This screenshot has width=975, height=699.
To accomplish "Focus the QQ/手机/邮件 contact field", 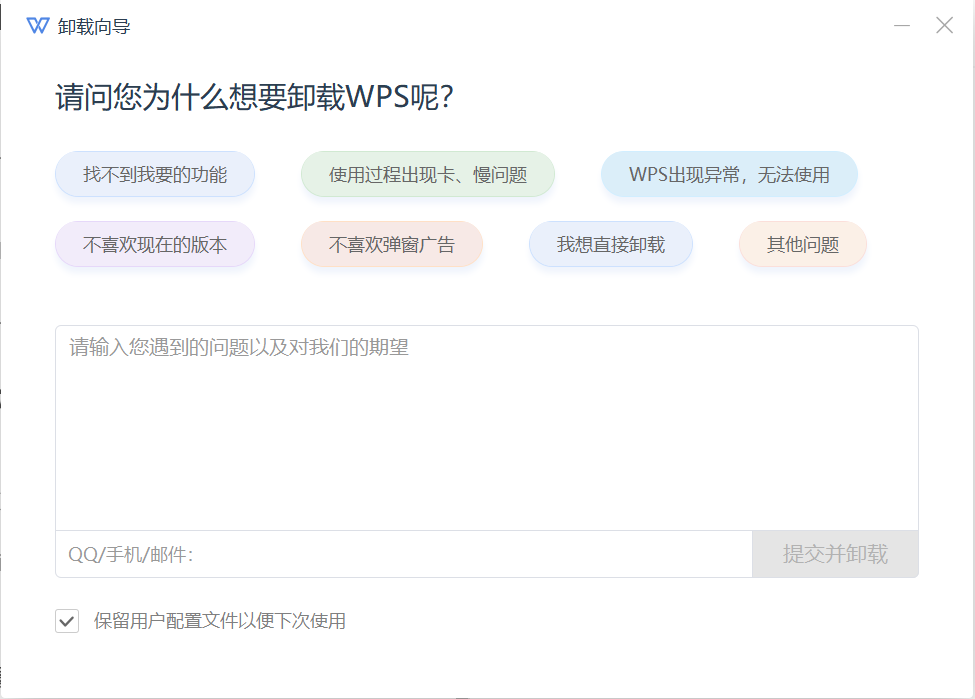I will click(x=404, y=554).
